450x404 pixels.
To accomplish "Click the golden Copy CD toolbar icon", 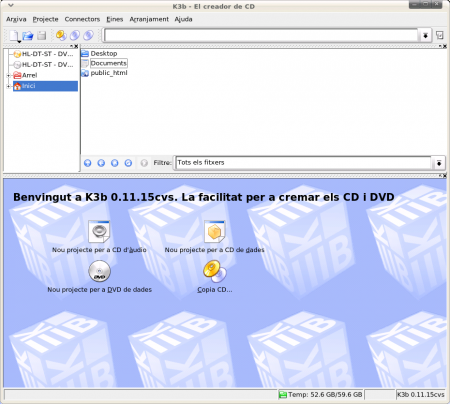I will coord(61,35).
